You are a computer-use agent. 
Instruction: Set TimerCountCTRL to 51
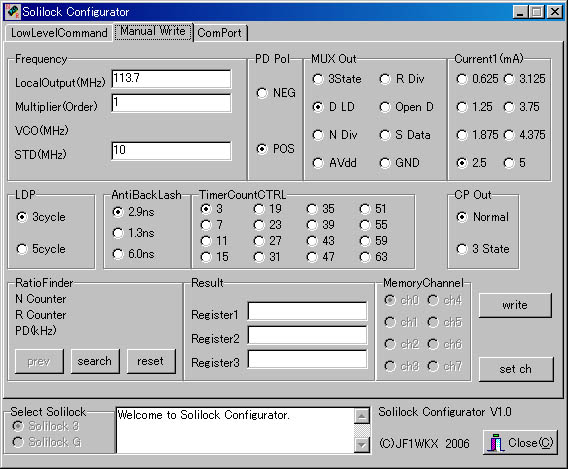coord(373,209)
